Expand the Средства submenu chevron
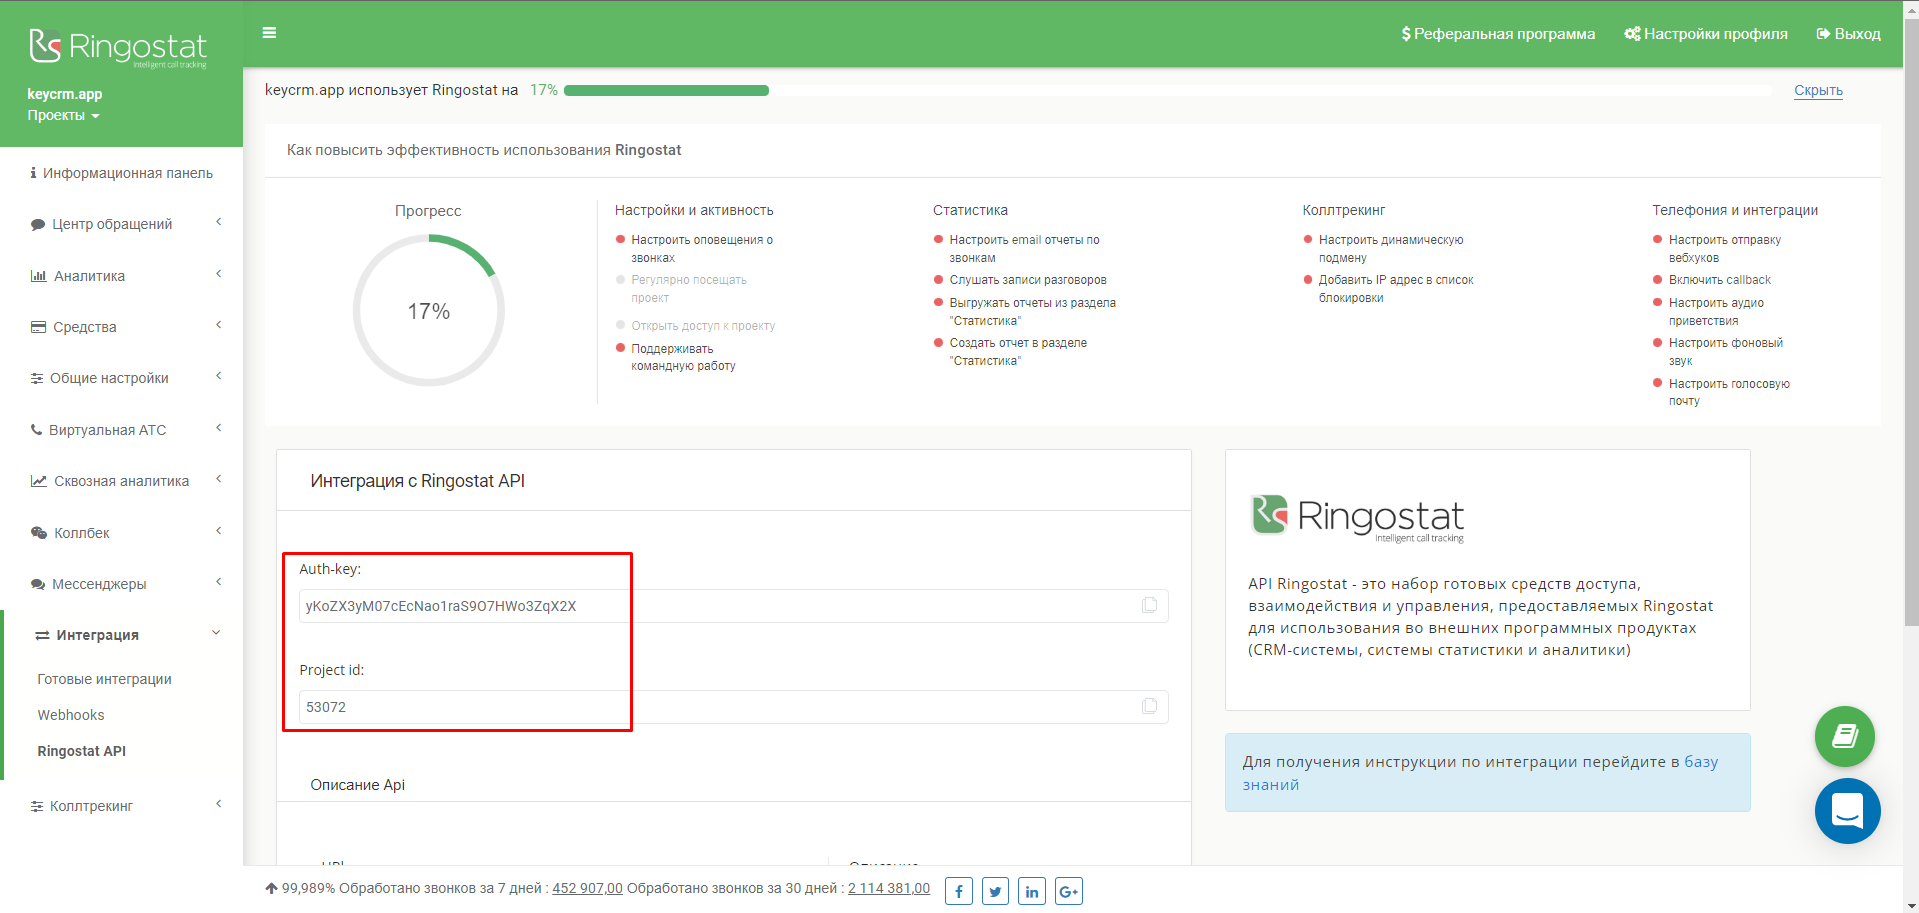Image resolution: width=1919 pixels, height=913 pixels. [218, 325]
